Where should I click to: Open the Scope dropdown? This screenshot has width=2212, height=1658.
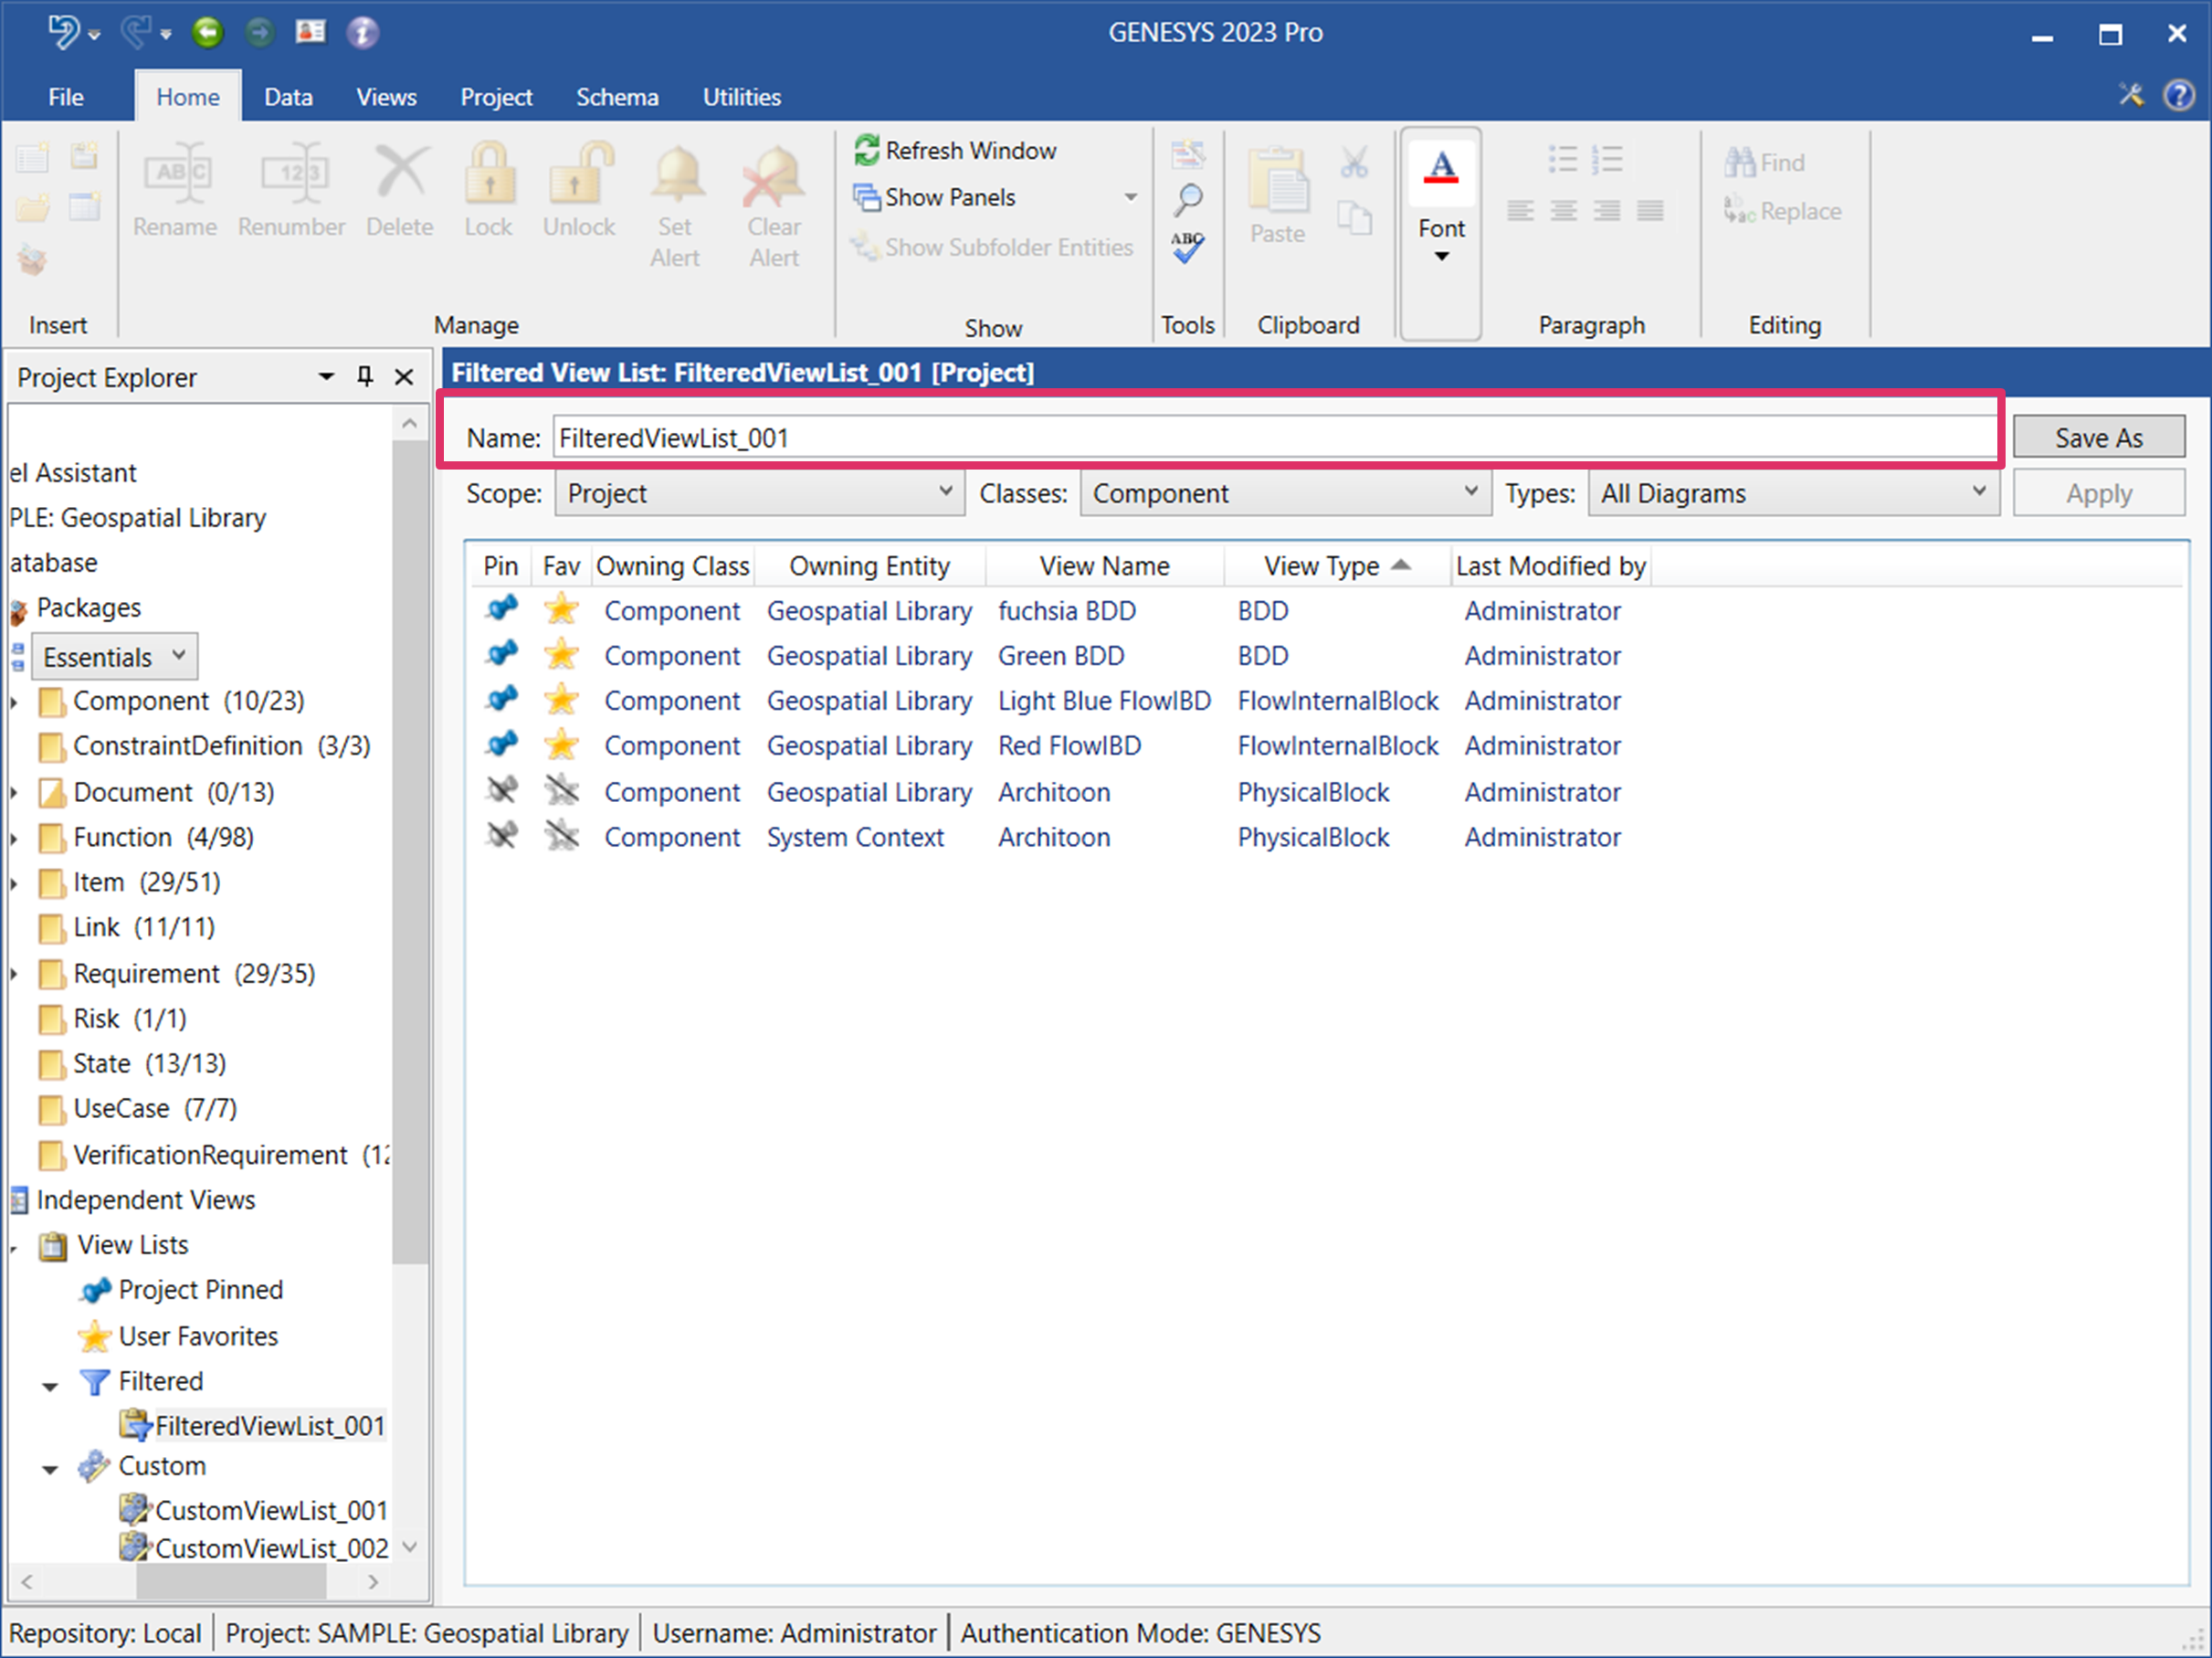point(760,493)
